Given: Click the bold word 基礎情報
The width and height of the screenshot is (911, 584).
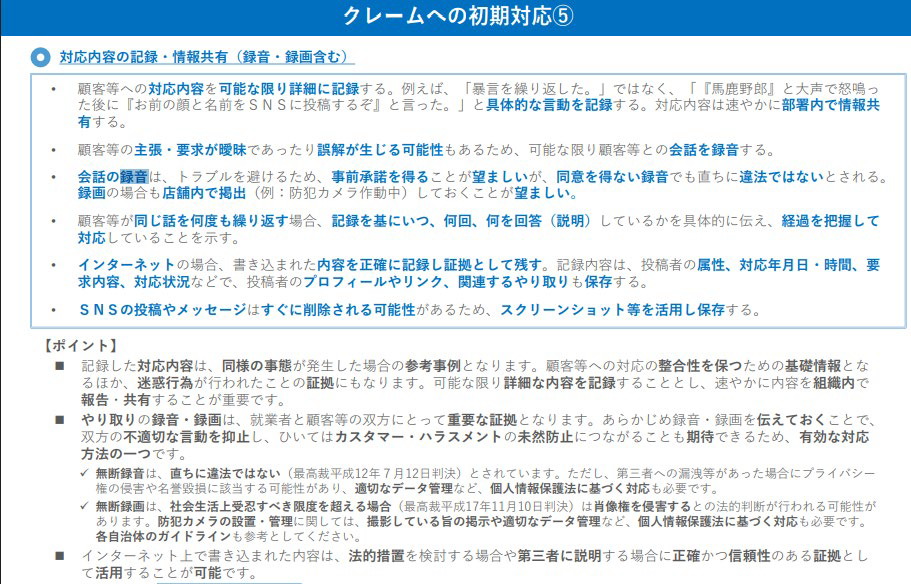Looking at the screenshot, I should point(813,366).
